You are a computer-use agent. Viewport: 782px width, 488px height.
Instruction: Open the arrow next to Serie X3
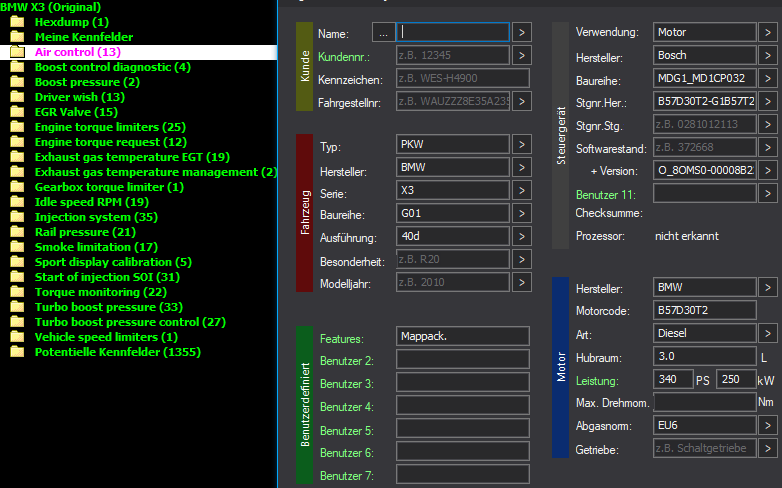pos(522,190)
